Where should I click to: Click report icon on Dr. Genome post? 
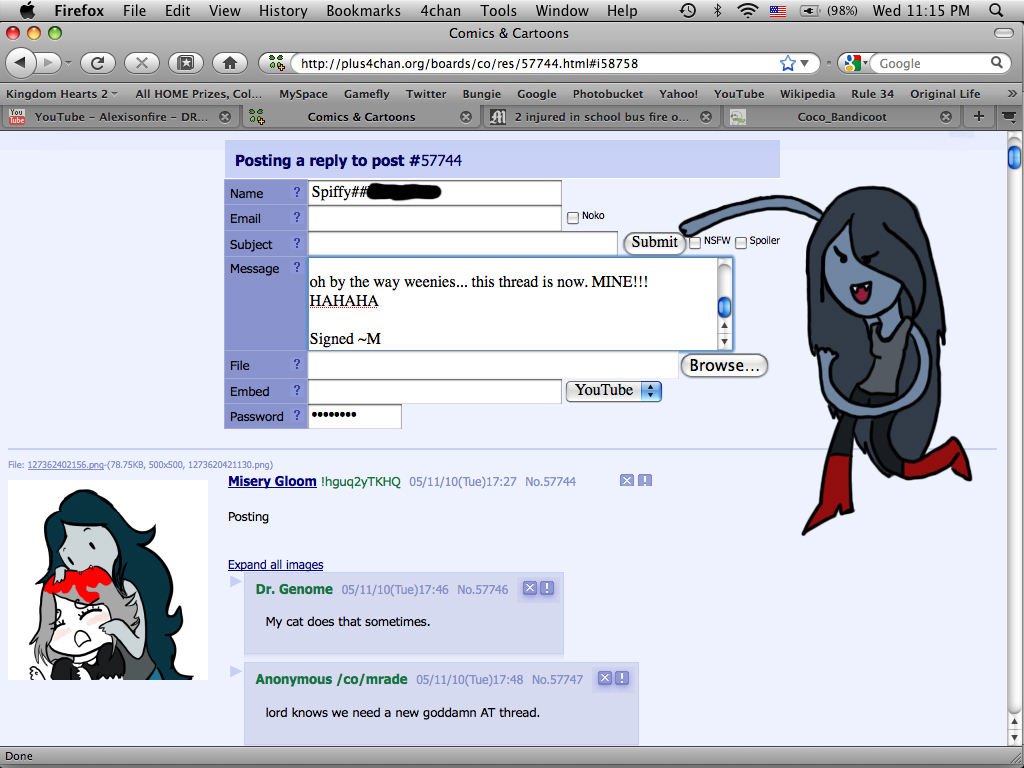click(547, 588)
